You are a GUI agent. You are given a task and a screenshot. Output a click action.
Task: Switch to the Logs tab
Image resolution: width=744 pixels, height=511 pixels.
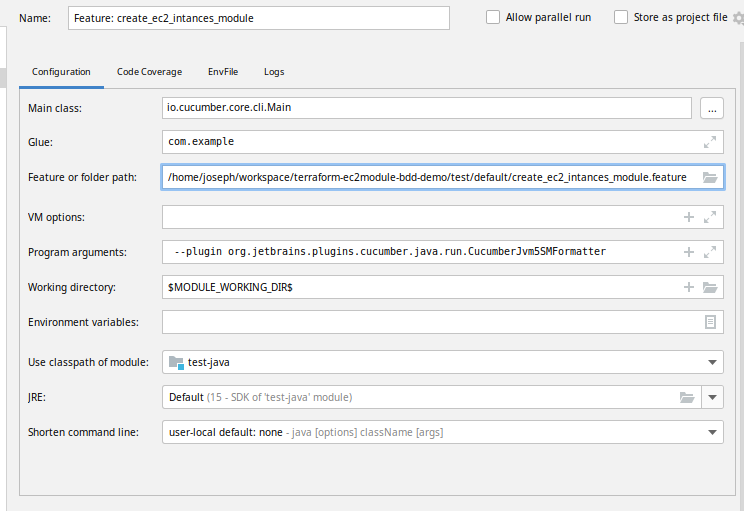[x=274, y=72]
